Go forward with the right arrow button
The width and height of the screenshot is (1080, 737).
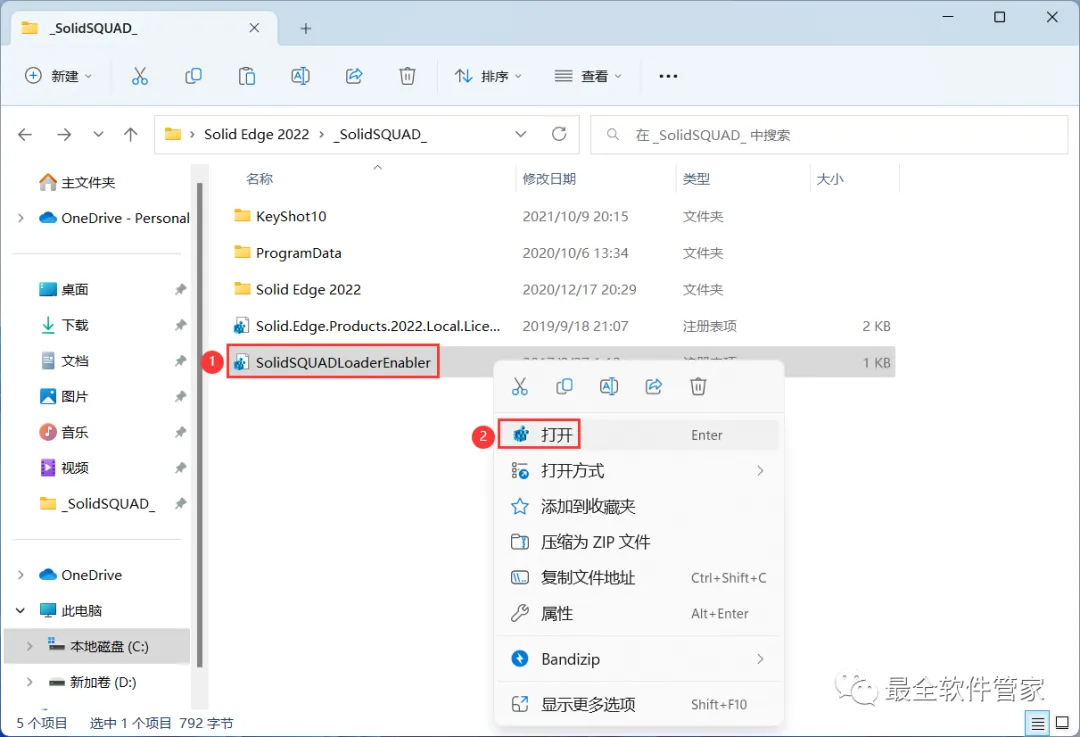coord(64,134)
